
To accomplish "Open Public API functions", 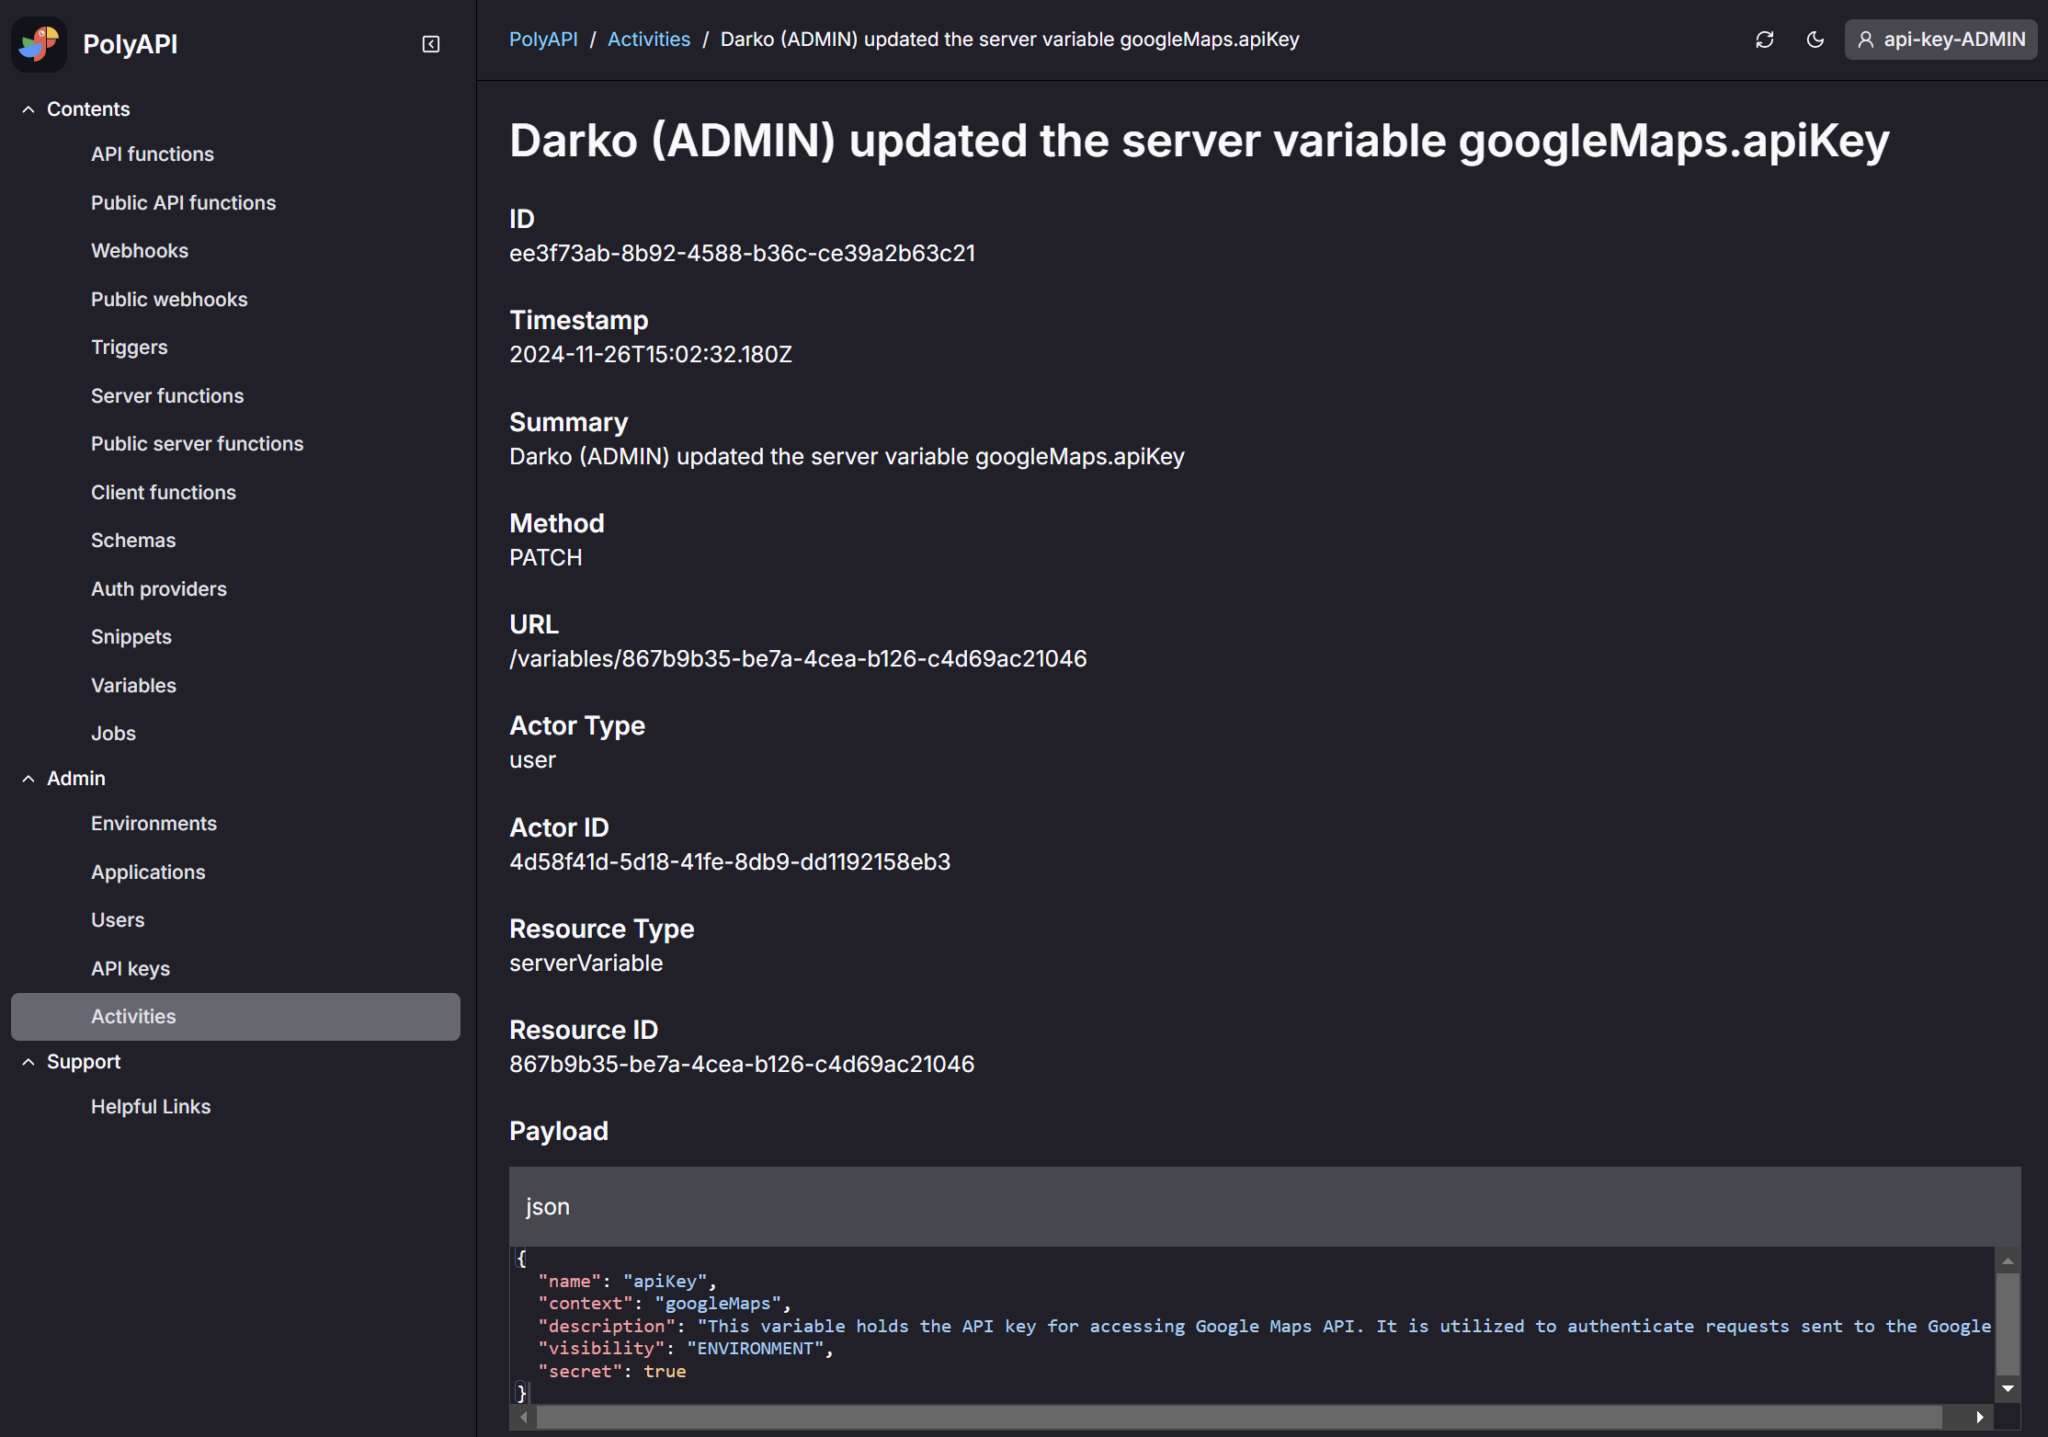I will [x=183, y=202].
